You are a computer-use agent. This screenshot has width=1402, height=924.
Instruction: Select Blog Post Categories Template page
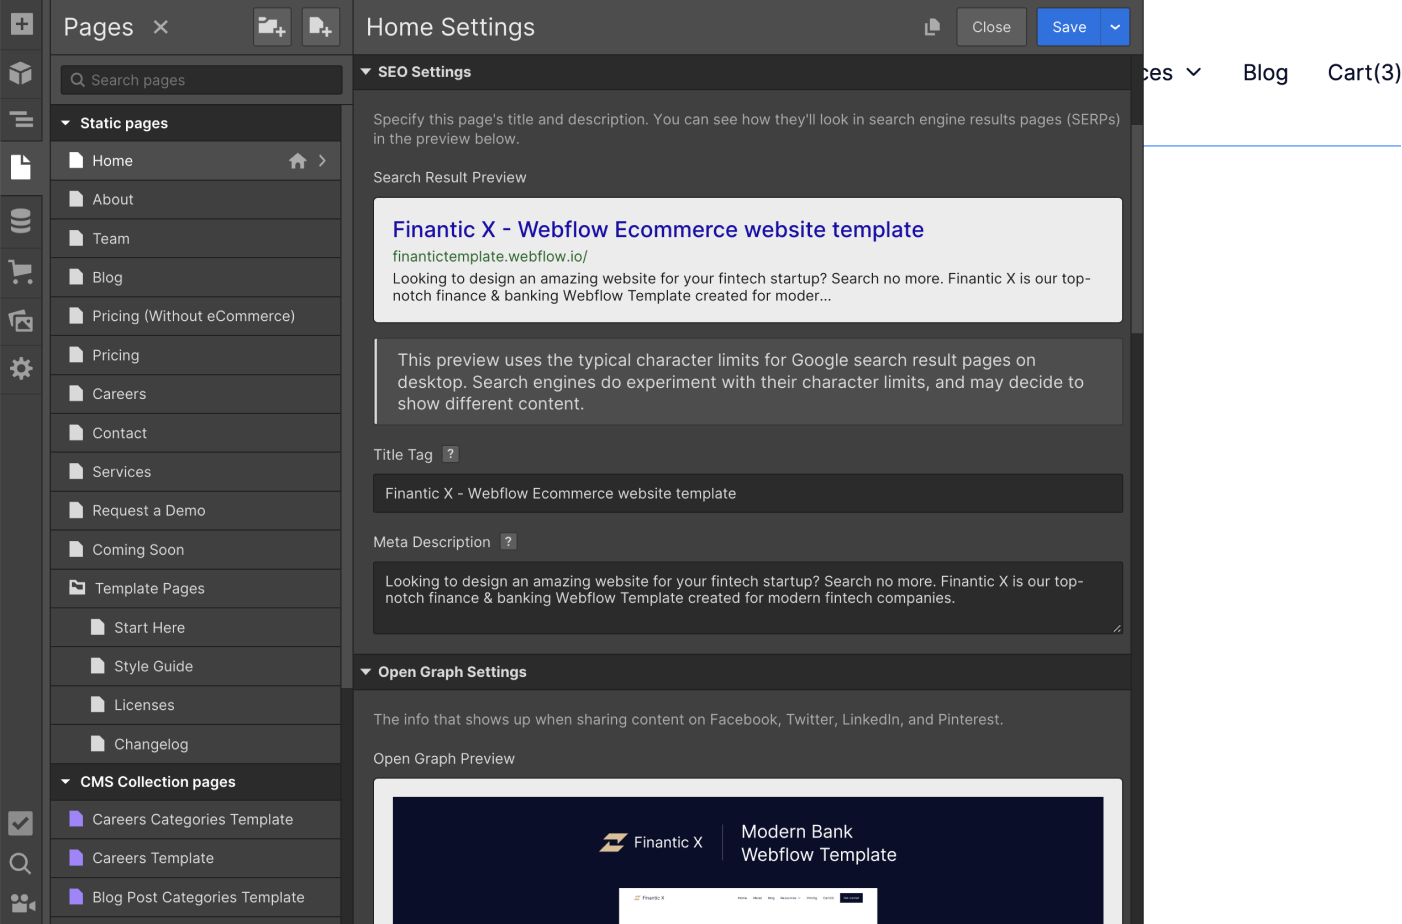196,897
